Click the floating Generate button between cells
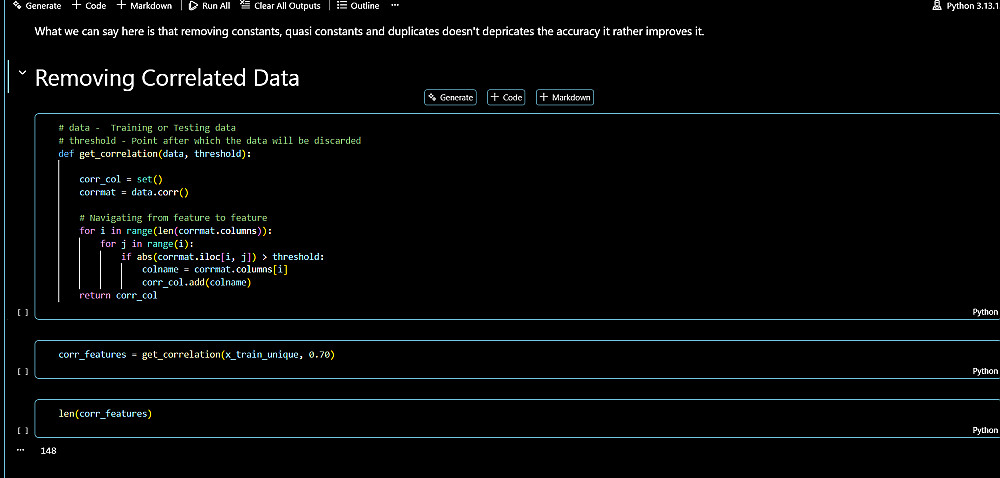The image size is (1000, 478). (451, 97)
